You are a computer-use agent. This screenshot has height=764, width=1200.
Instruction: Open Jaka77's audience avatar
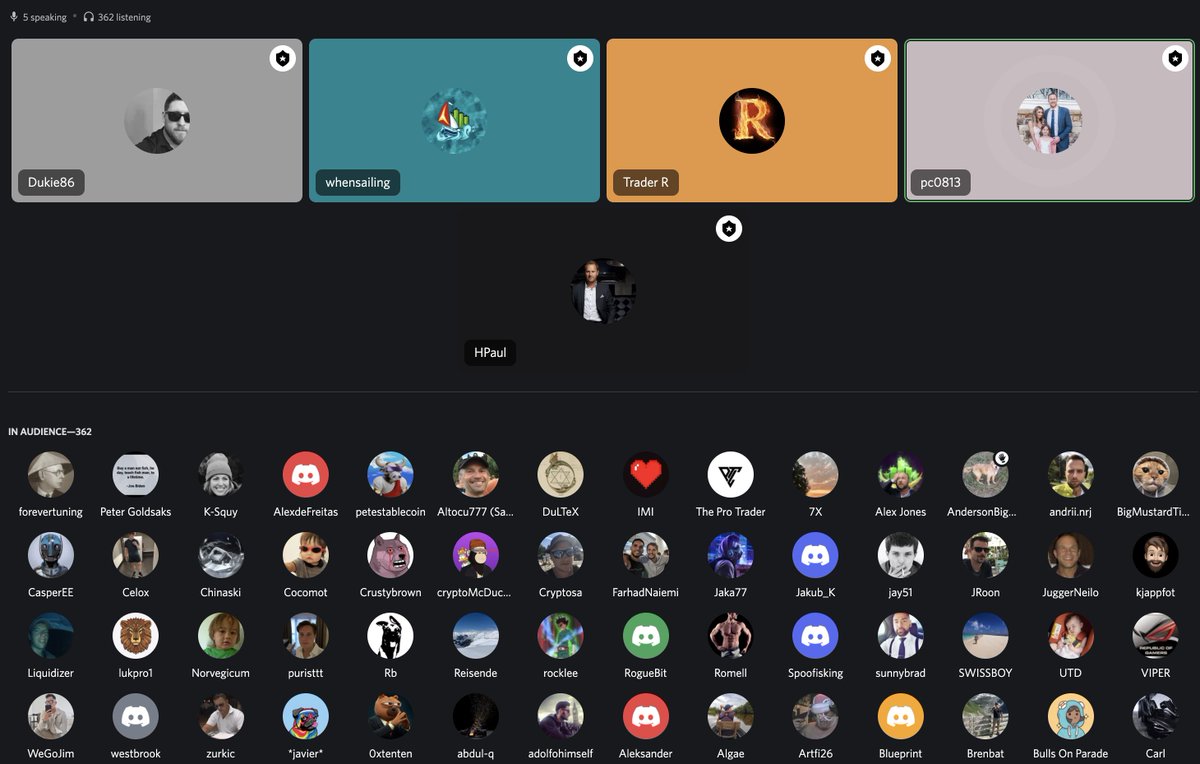coord(731,555)
